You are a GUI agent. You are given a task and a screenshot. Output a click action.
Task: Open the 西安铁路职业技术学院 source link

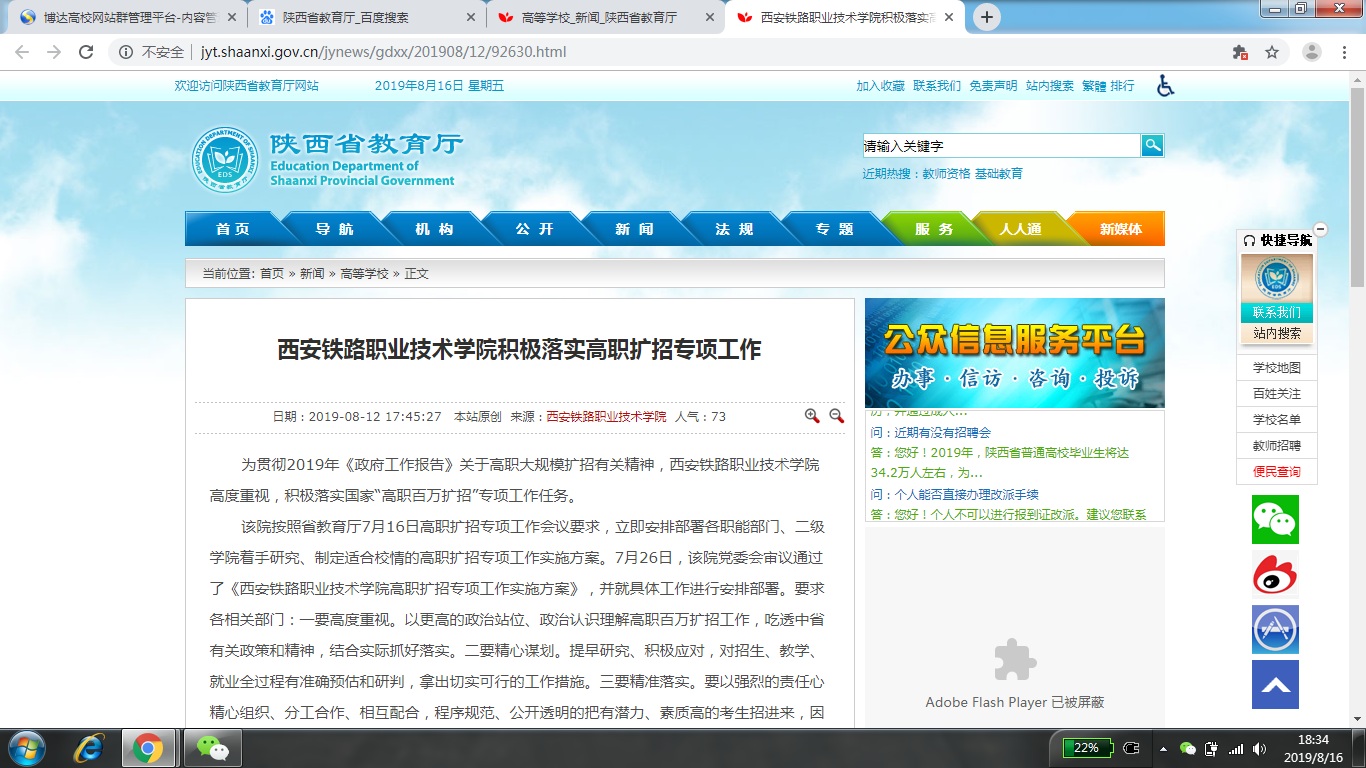pos(606,416)
